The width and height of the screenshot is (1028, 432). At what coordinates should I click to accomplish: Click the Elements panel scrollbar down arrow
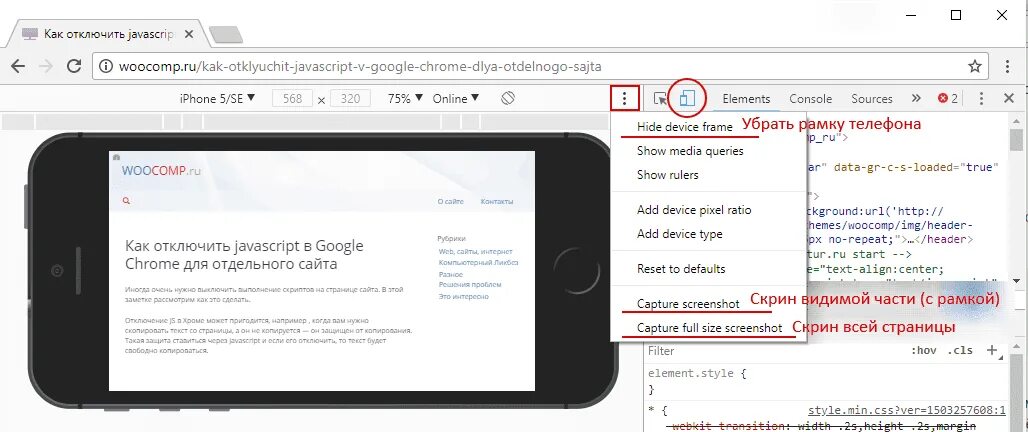point(1016,281)
